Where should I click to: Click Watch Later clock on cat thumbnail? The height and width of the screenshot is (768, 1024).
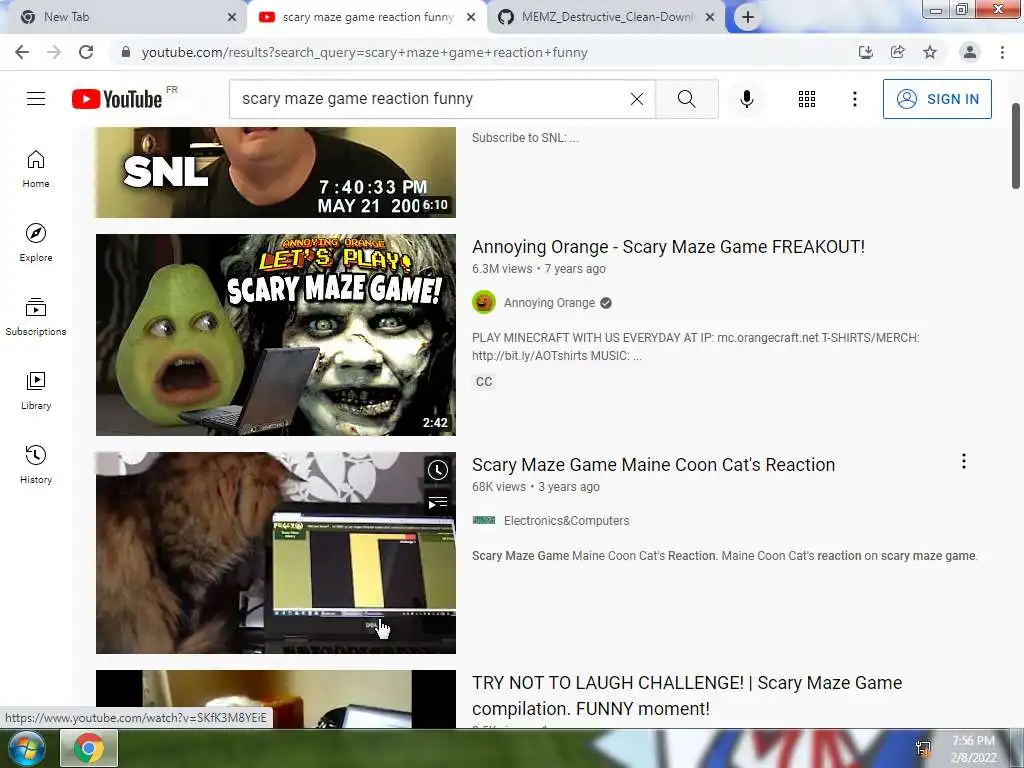[x=438, y=470]
